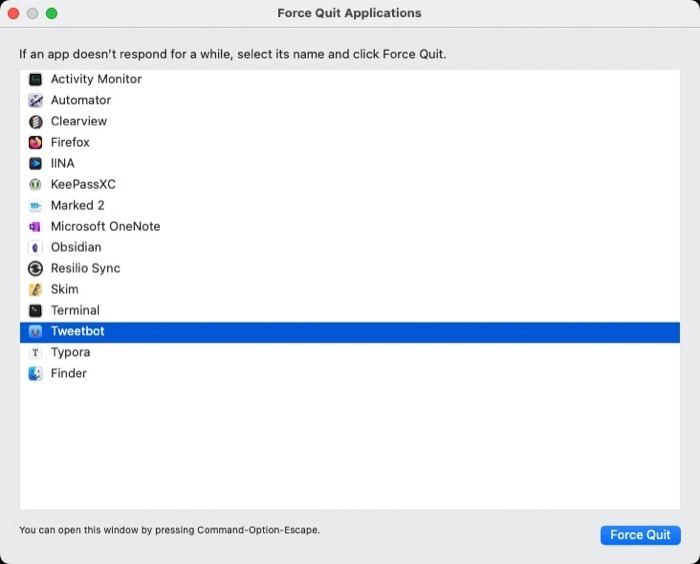Click the Force Quit Applications title
This screenshot has width=700, height=564.
point(349,13)
